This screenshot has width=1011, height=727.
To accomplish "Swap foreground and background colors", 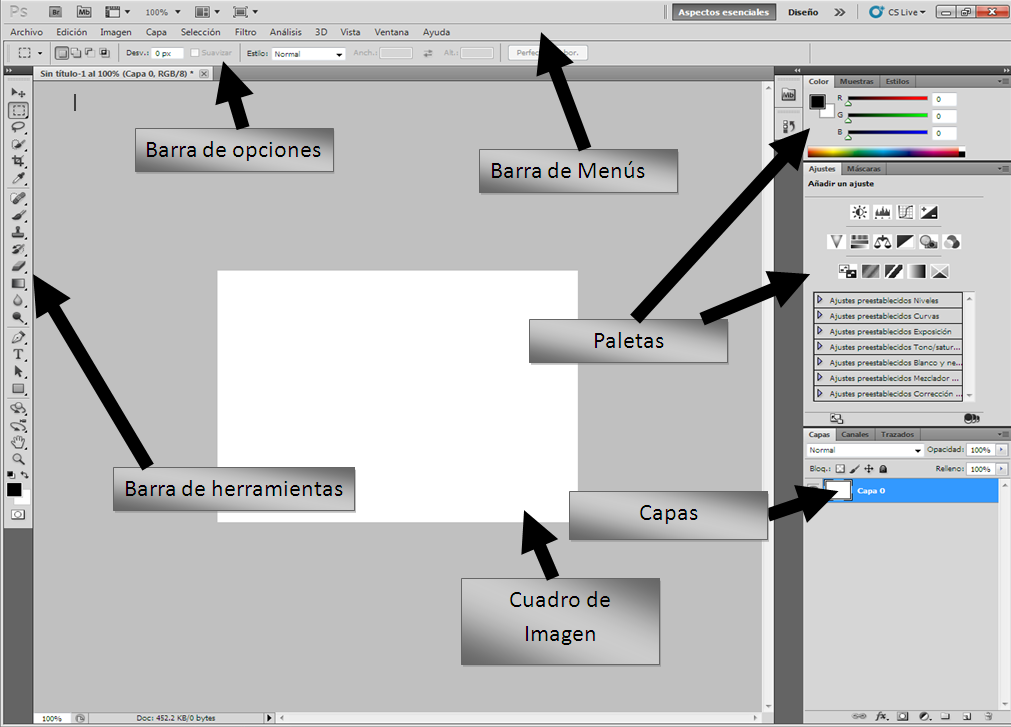I will pyautogui.click(x=25, y=474).
